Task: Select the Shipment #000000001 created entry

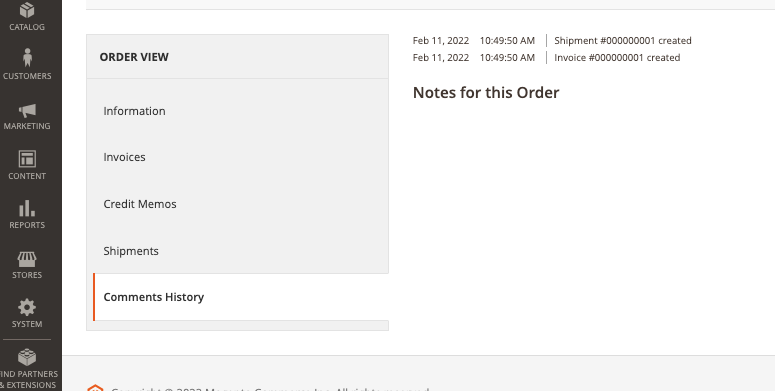Action: [623, 41]
